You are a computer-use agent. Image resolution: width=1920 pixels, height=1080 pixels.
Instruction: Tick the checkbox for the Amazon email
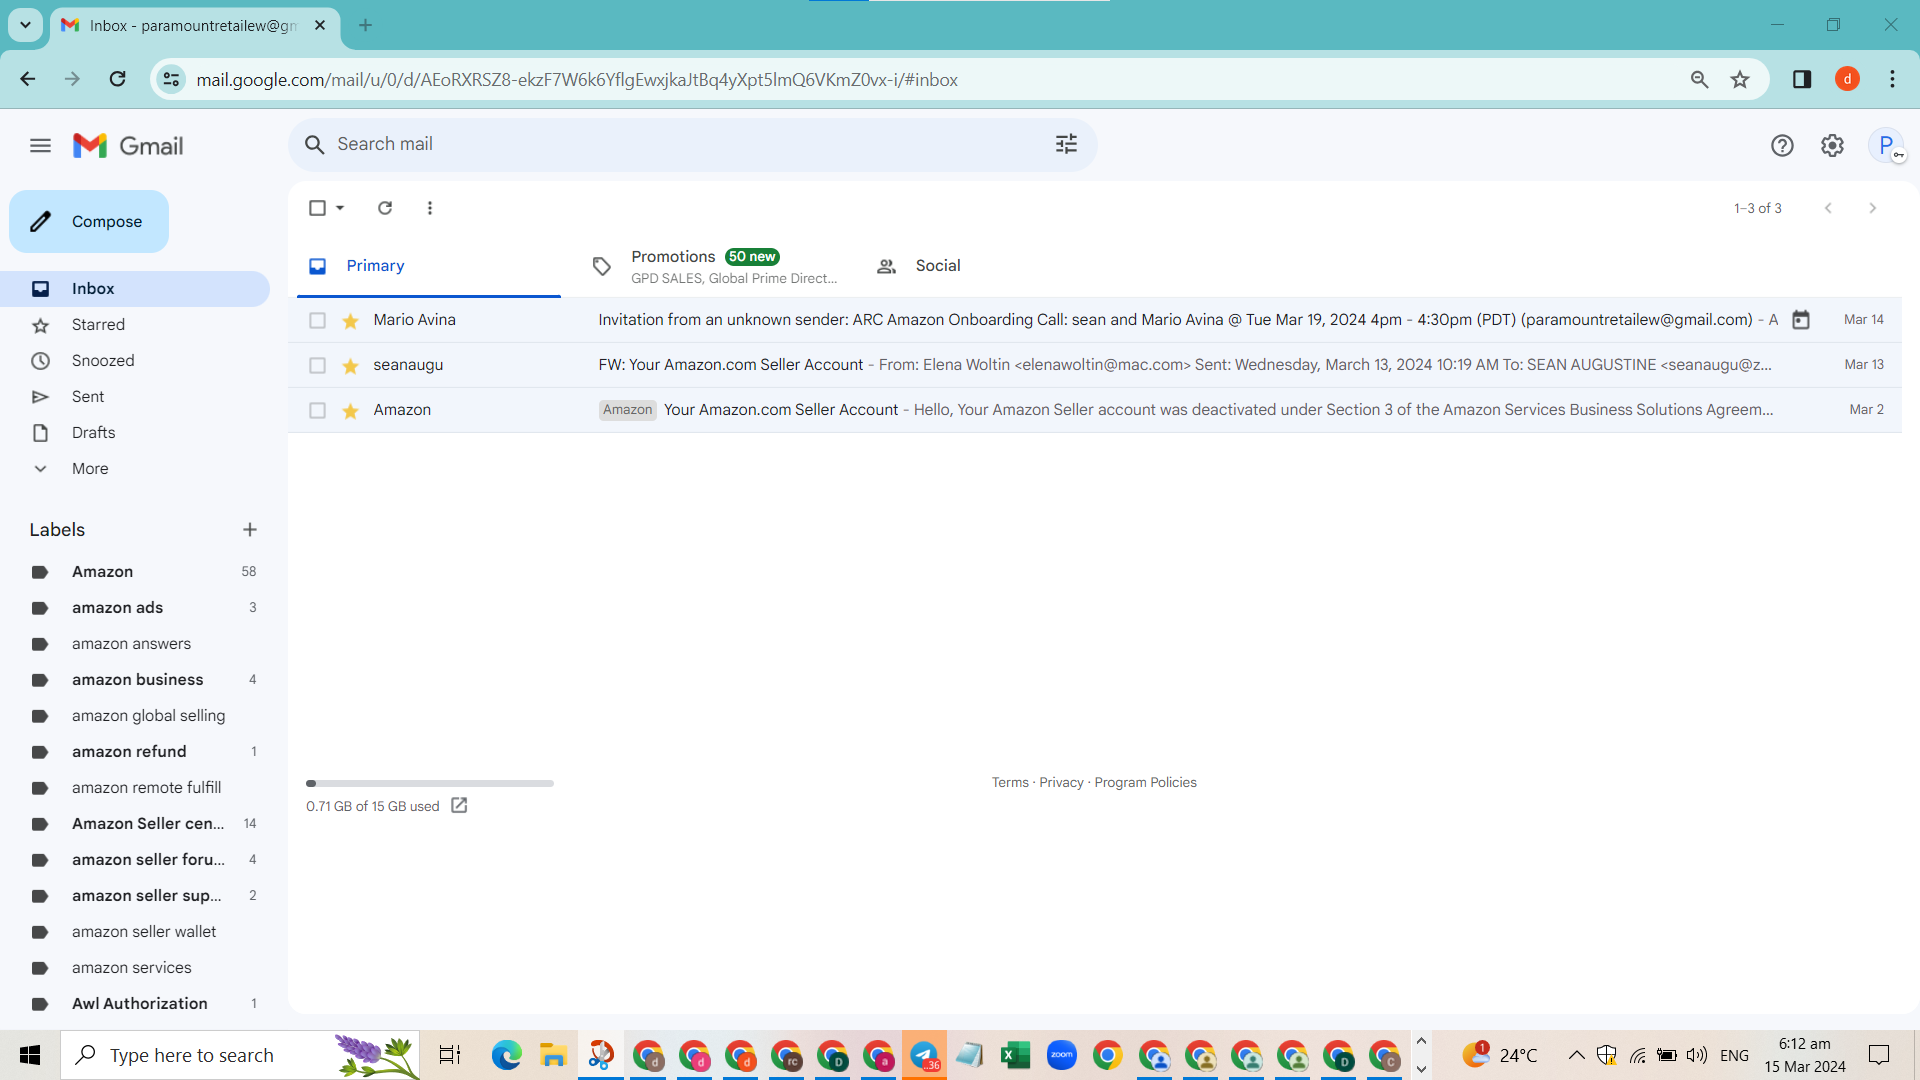(317, 410)
